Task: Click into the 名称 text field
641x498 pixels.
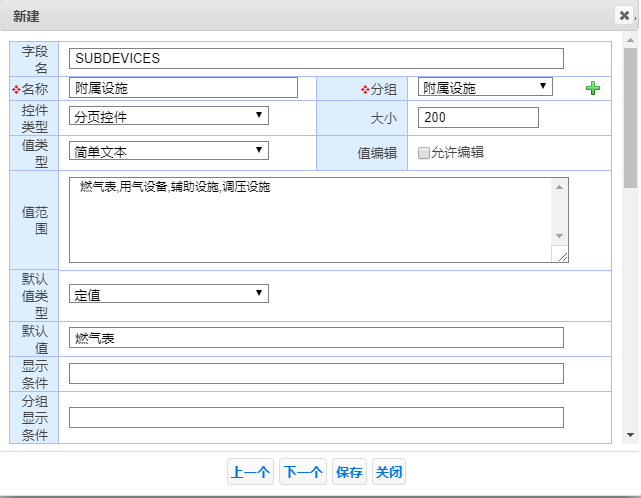Action: click(183, 88)
